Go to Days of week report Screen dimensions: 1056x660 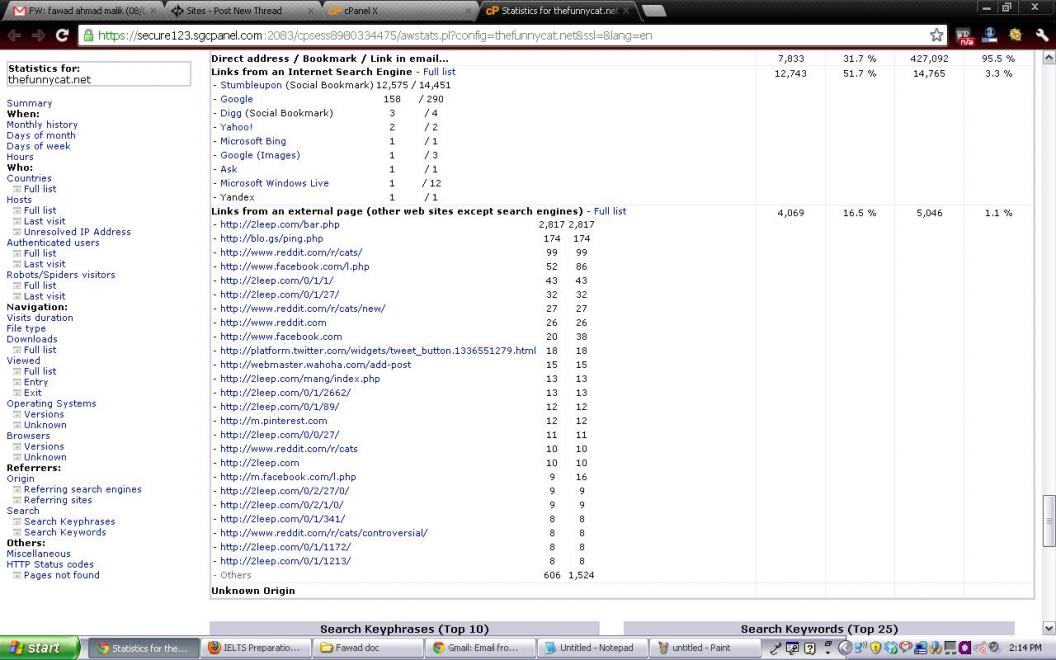(38, 146)
